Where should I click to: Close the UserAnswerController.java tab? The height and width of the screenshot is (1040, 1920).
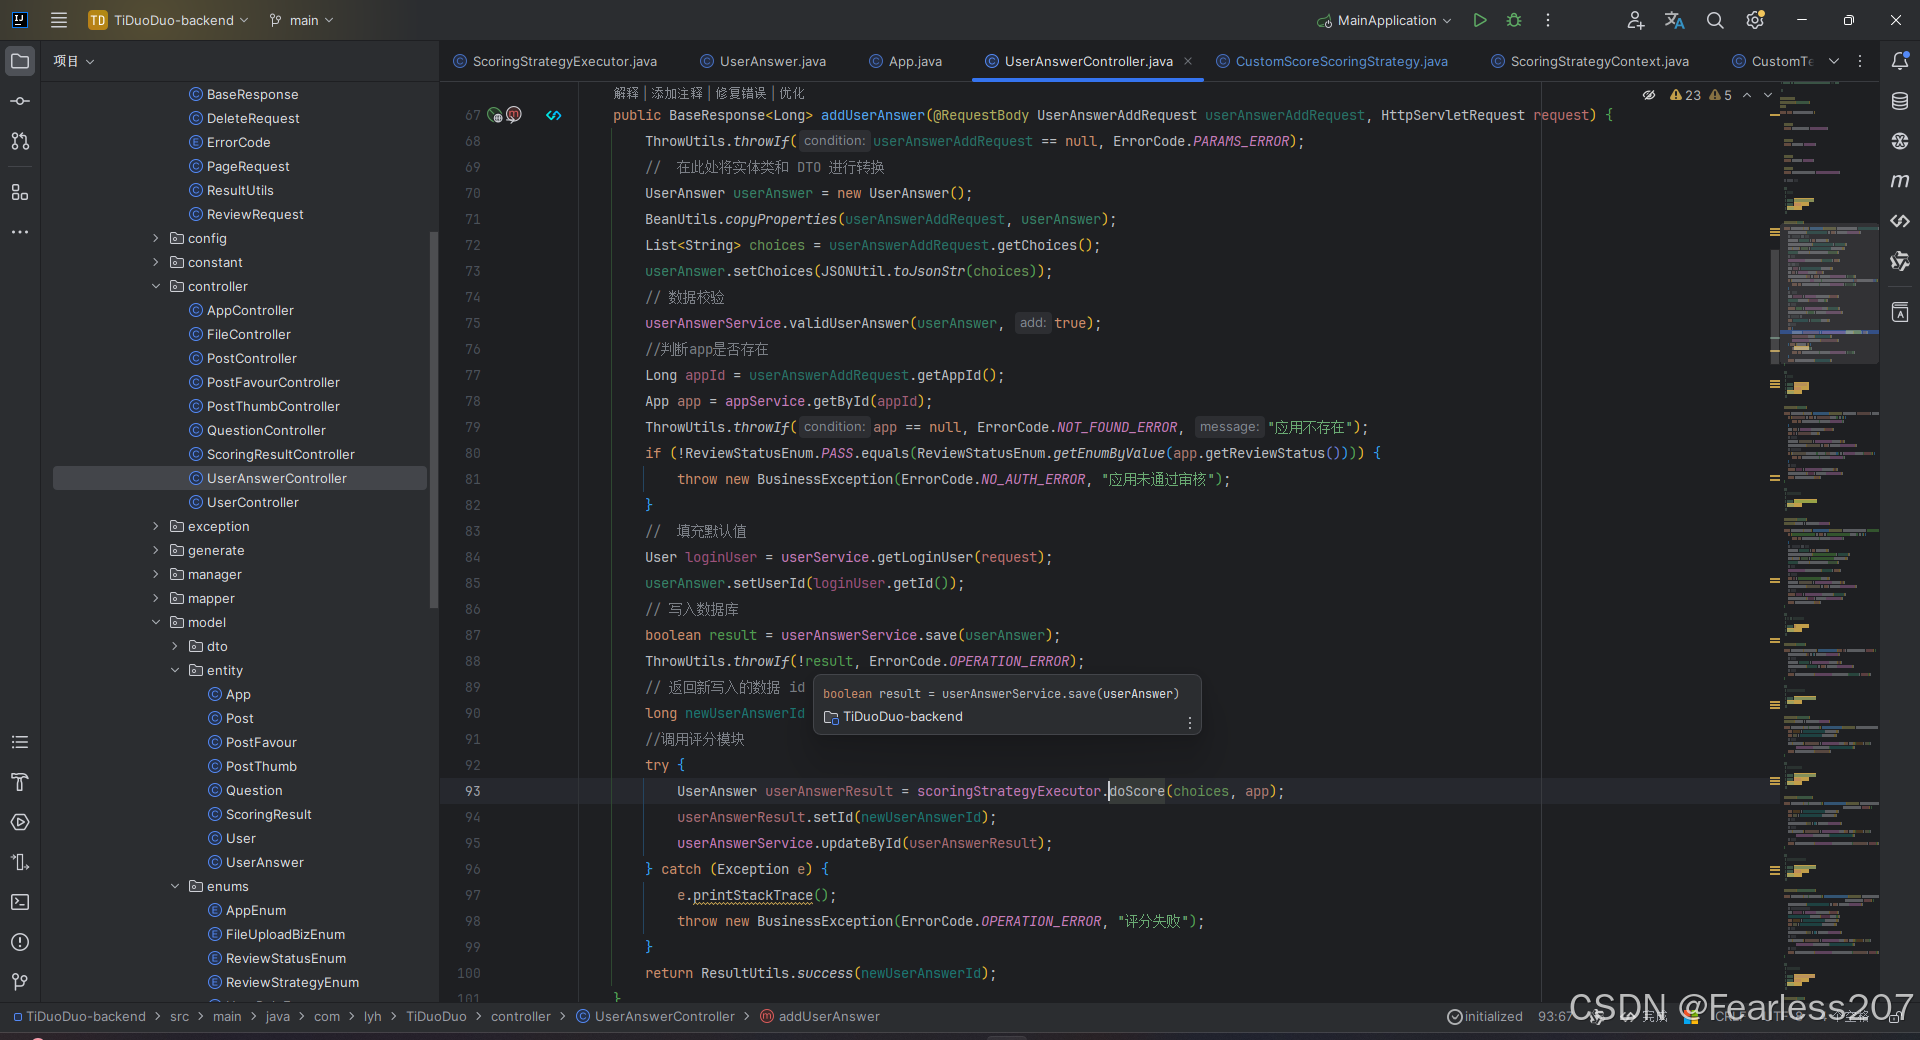coord(1188,61)
